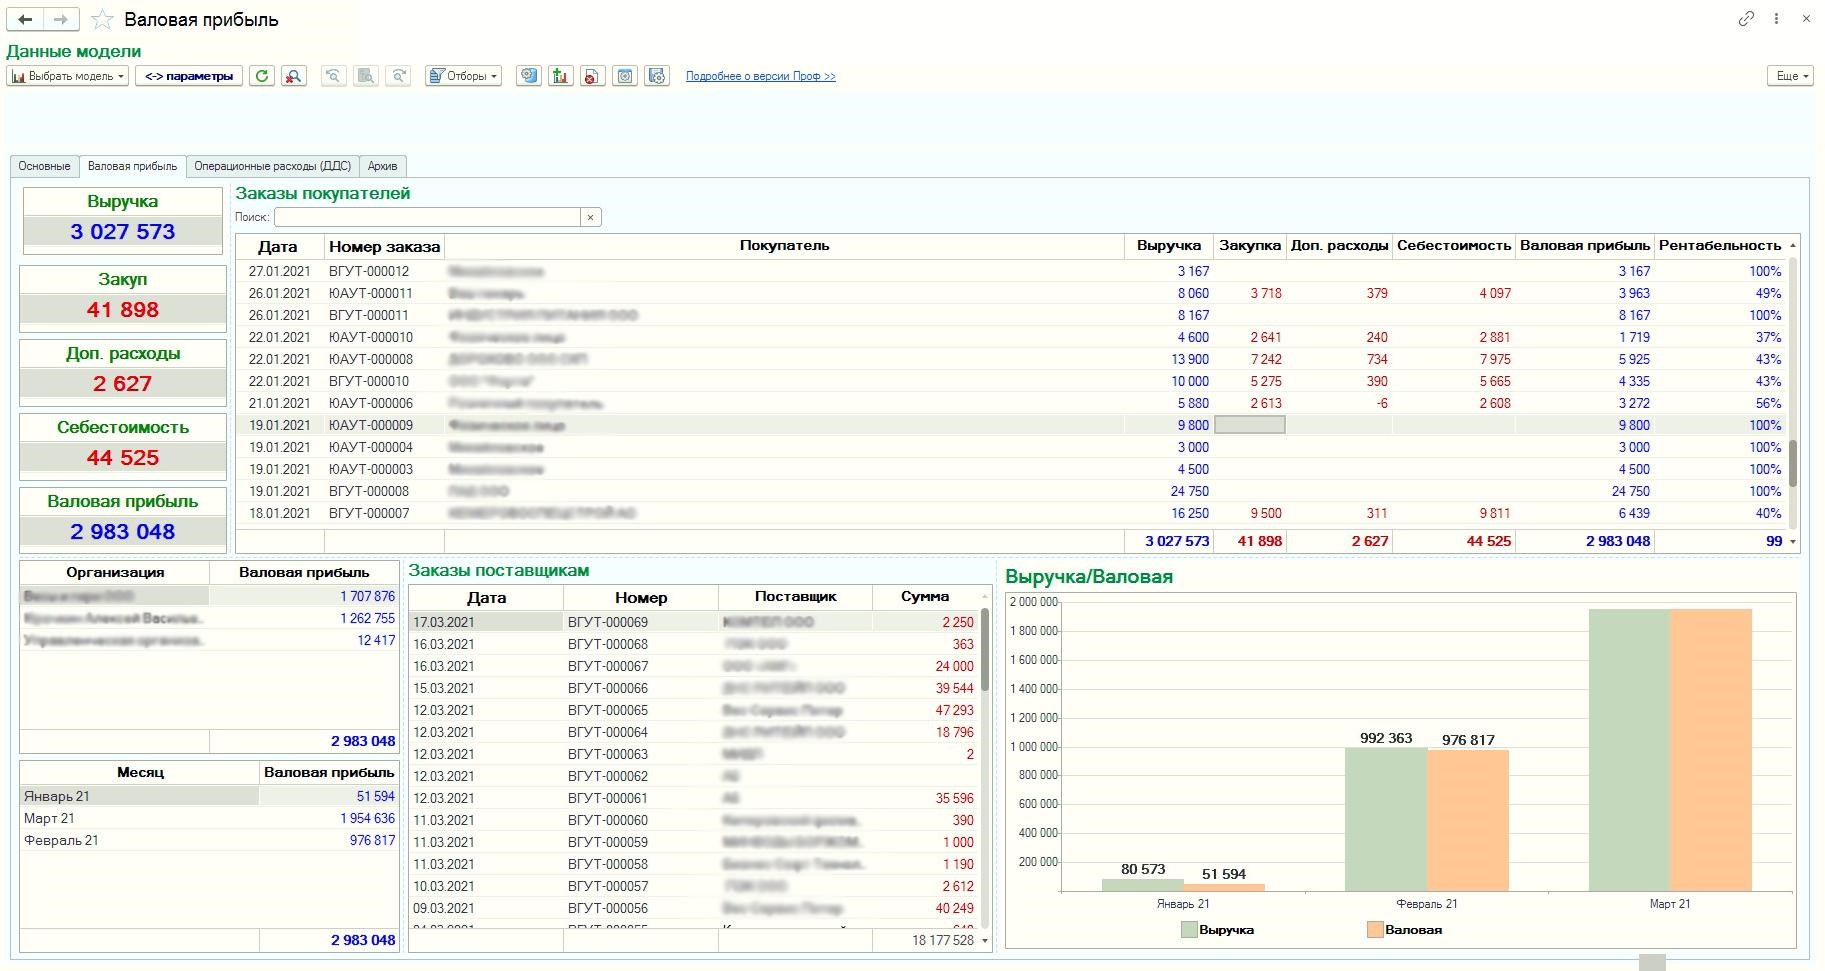This screenshot has height=971, width=1825.
Task: Sort orders by Рентабельность column header
Action: click(1719, 246)
